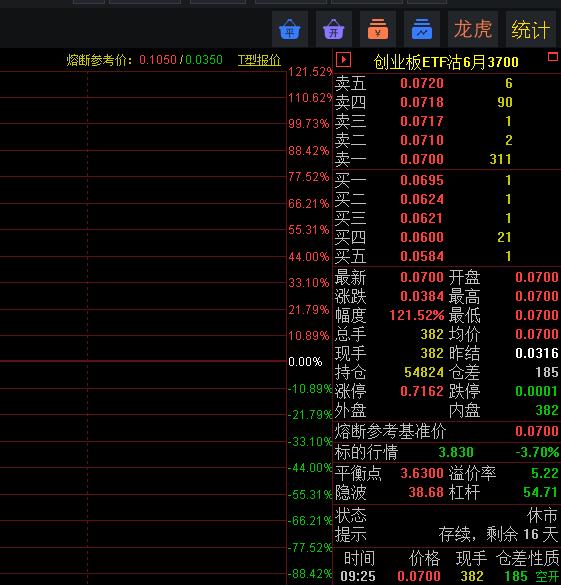Screen dimensions: 561x585
Task: Click 卖五 price 0.0720
Action: point(422,83)
